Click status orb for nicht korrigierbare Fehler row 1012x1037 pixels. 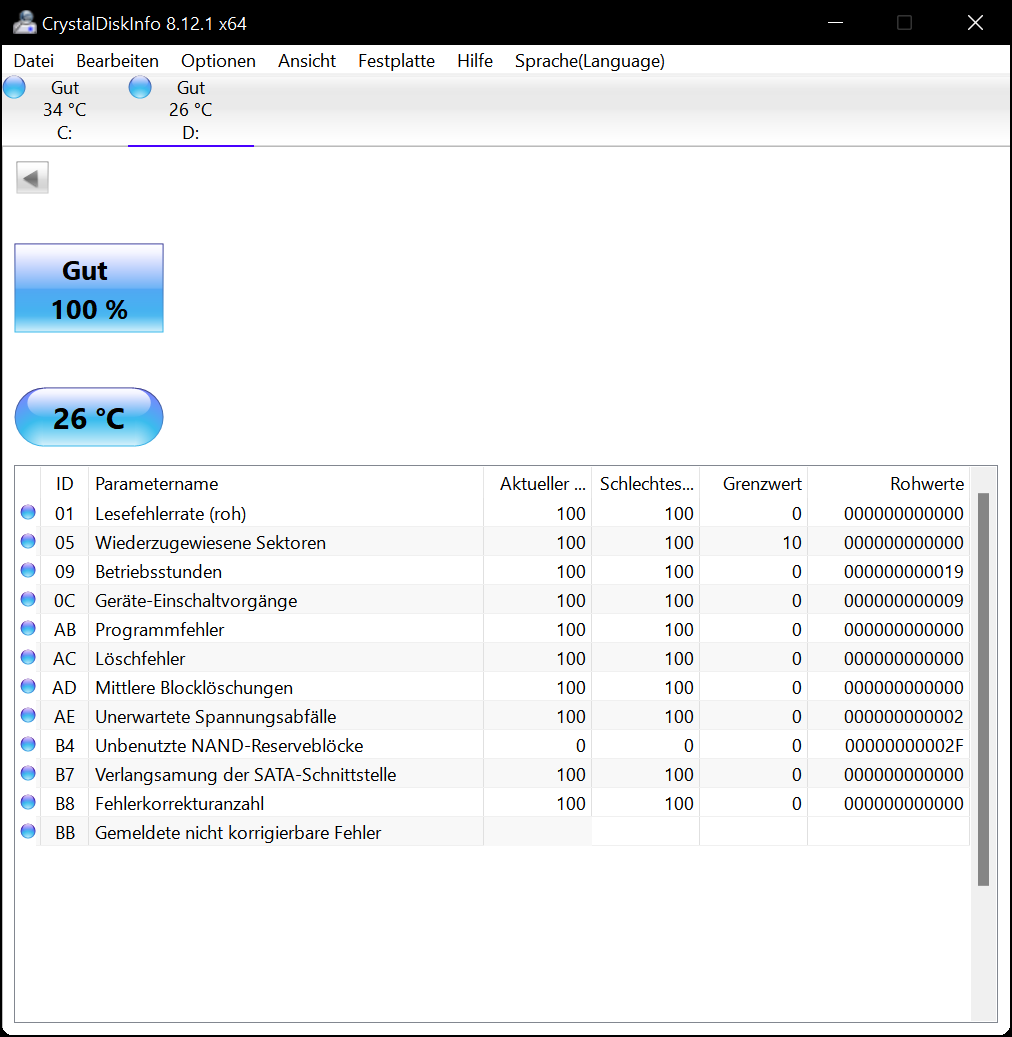[28, 832]
